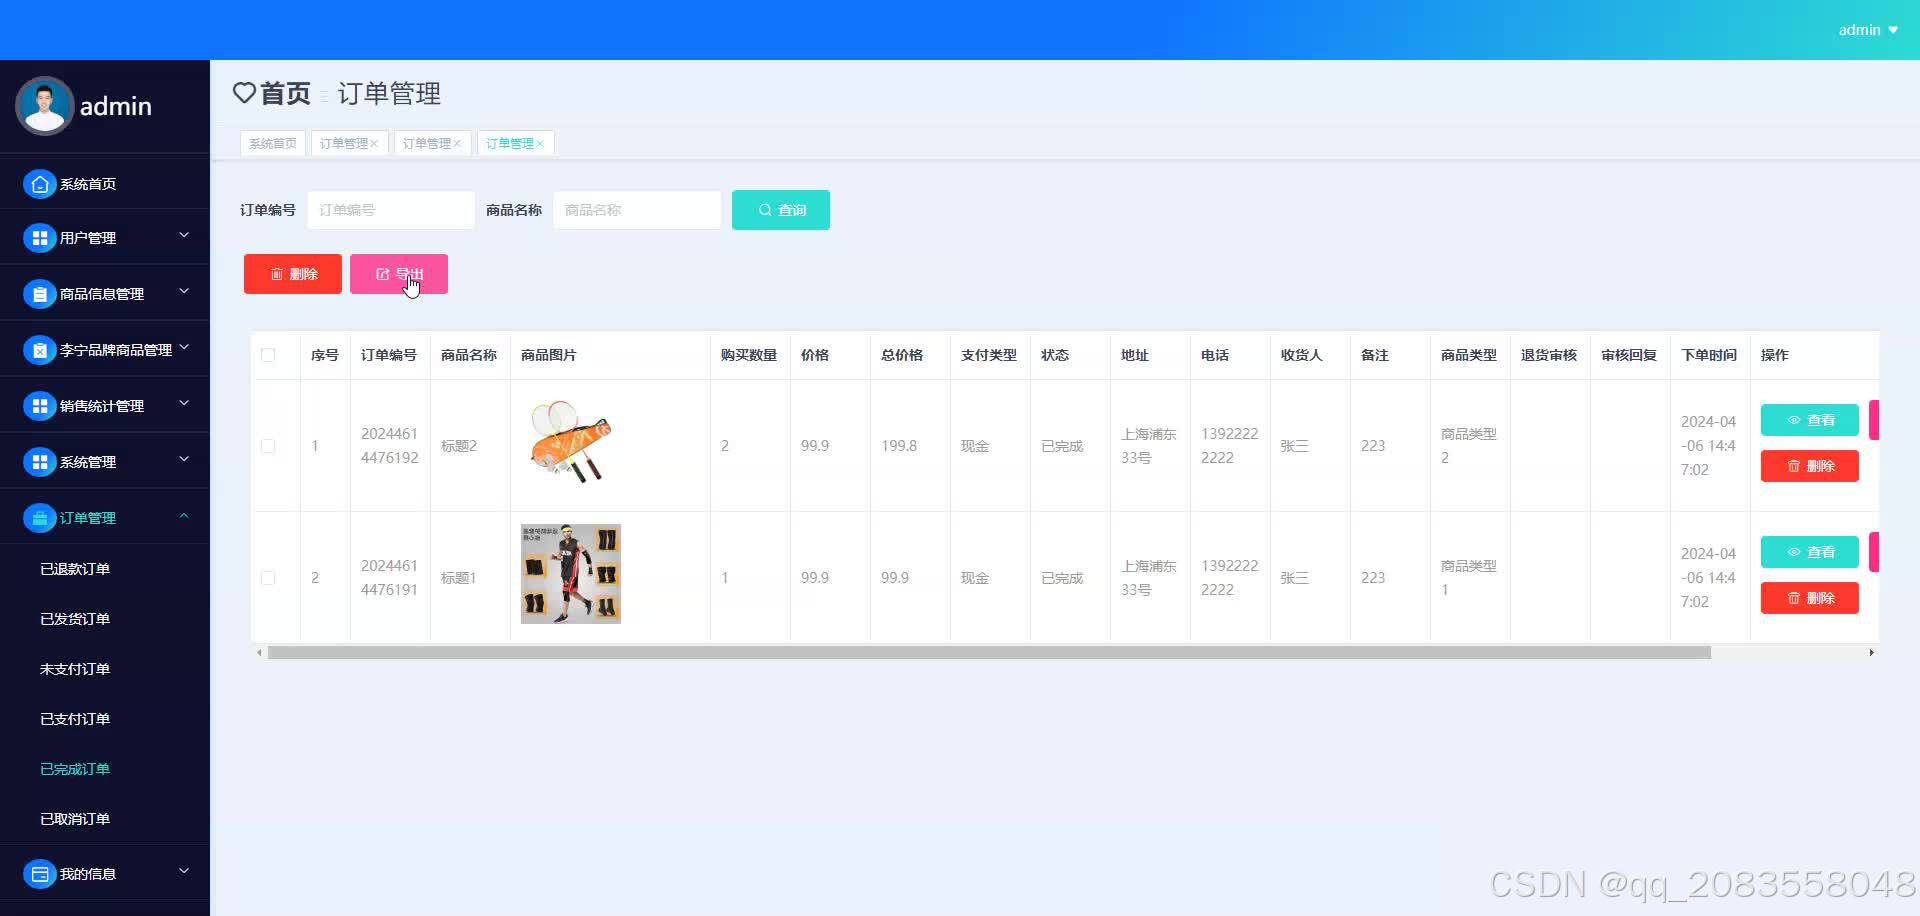Close the second 订单管理 tab
This screenshot has width=1920, height=916.
457,144
